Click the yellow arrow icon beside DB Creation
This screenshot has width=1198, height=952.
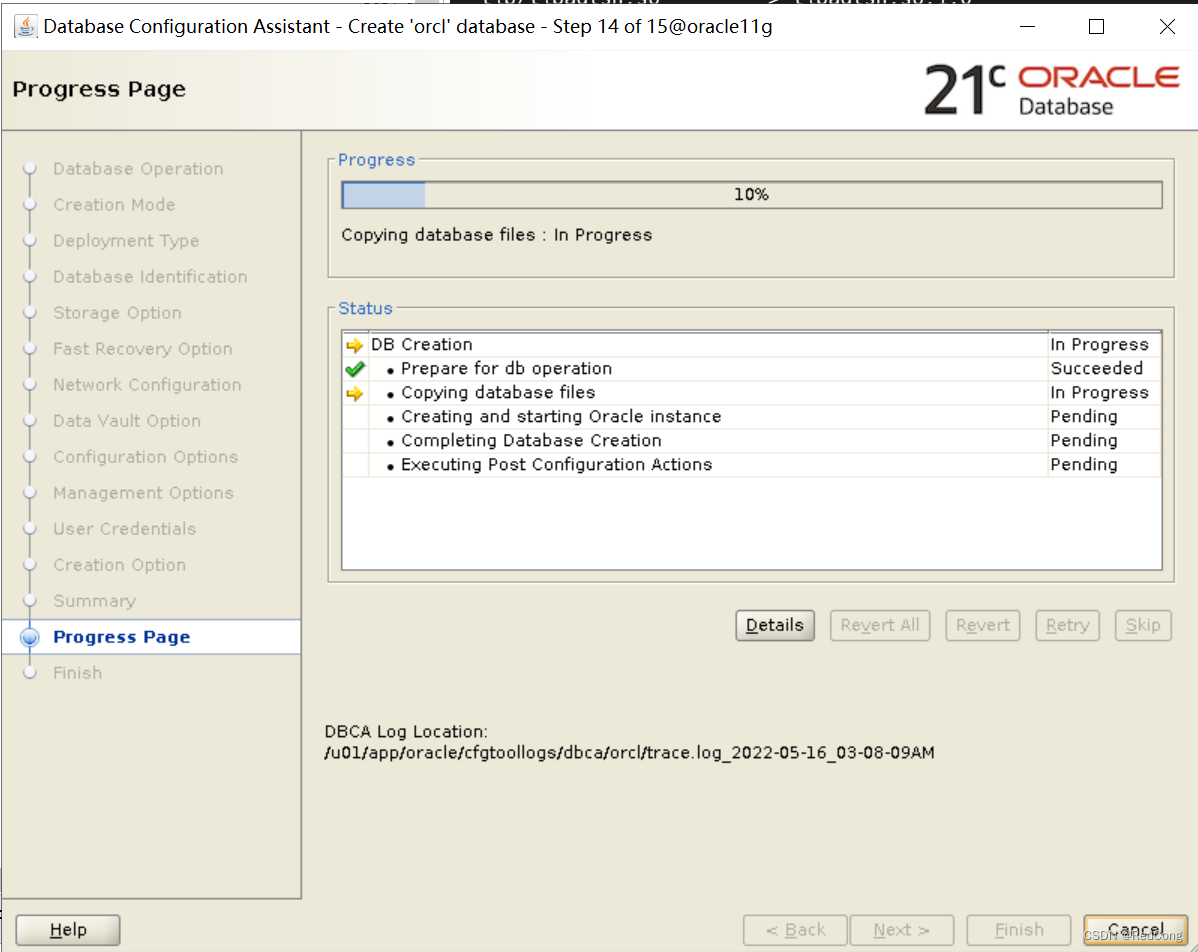pos(355,345)
